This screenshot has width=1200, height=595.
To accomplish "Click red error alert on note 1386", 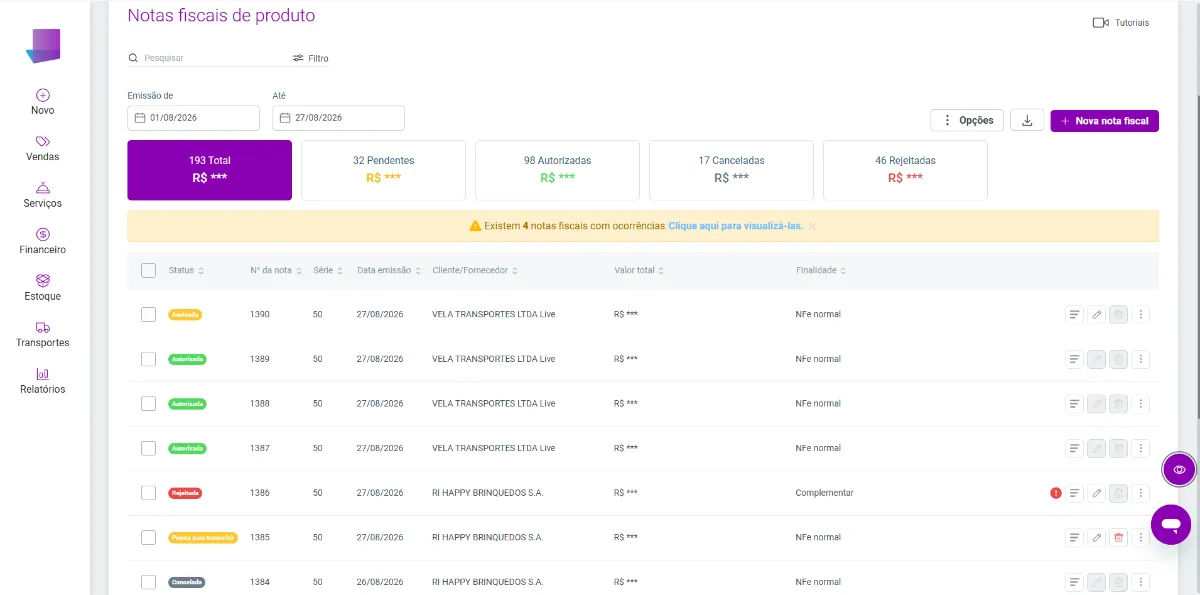I will coord(1055,493).
